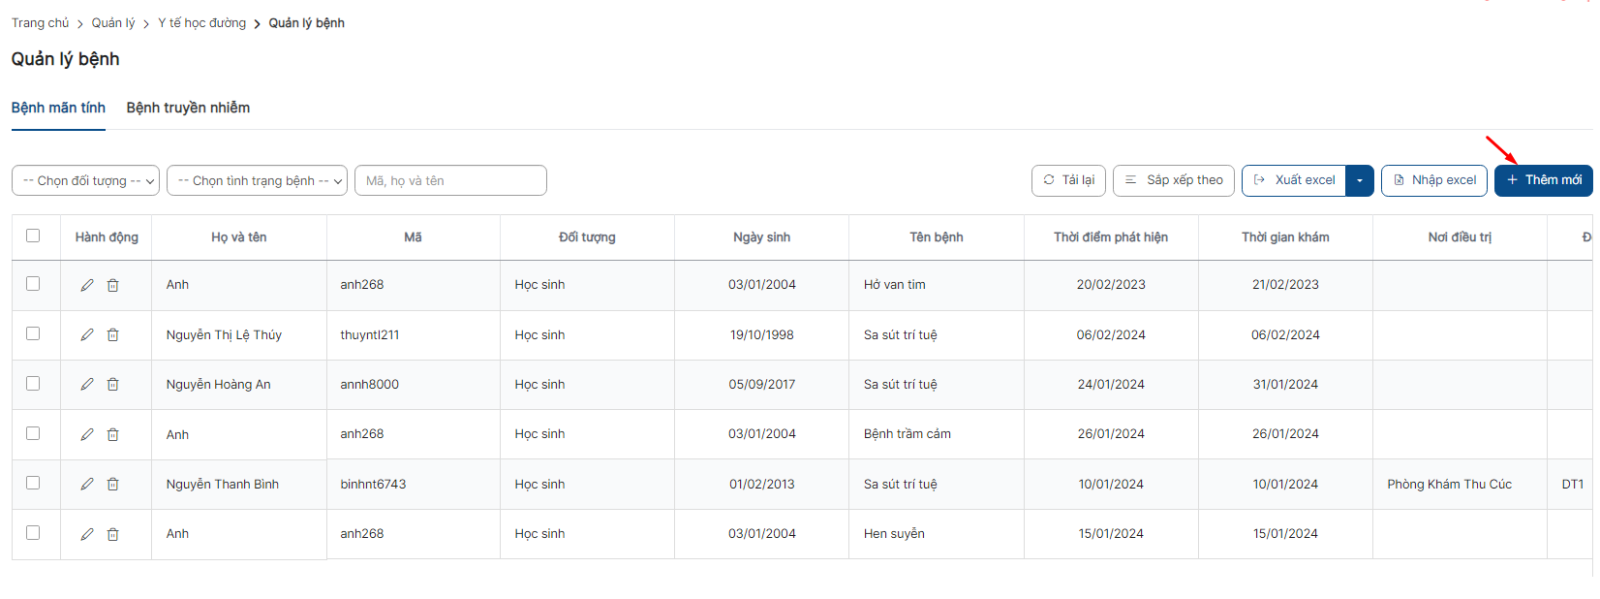The width and height of the screenshot is (1600, 599).
Task: Delete Nguyễn Thanh Bình's record
Action: click(x=113, y=484)
